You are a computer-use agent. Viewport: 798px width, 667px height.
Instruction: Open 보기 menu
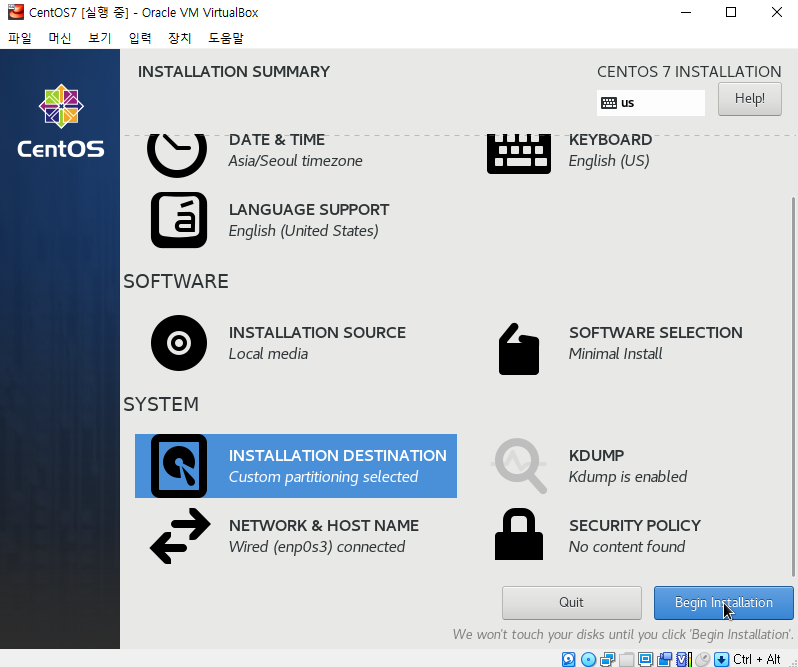[x=99, y=38]
